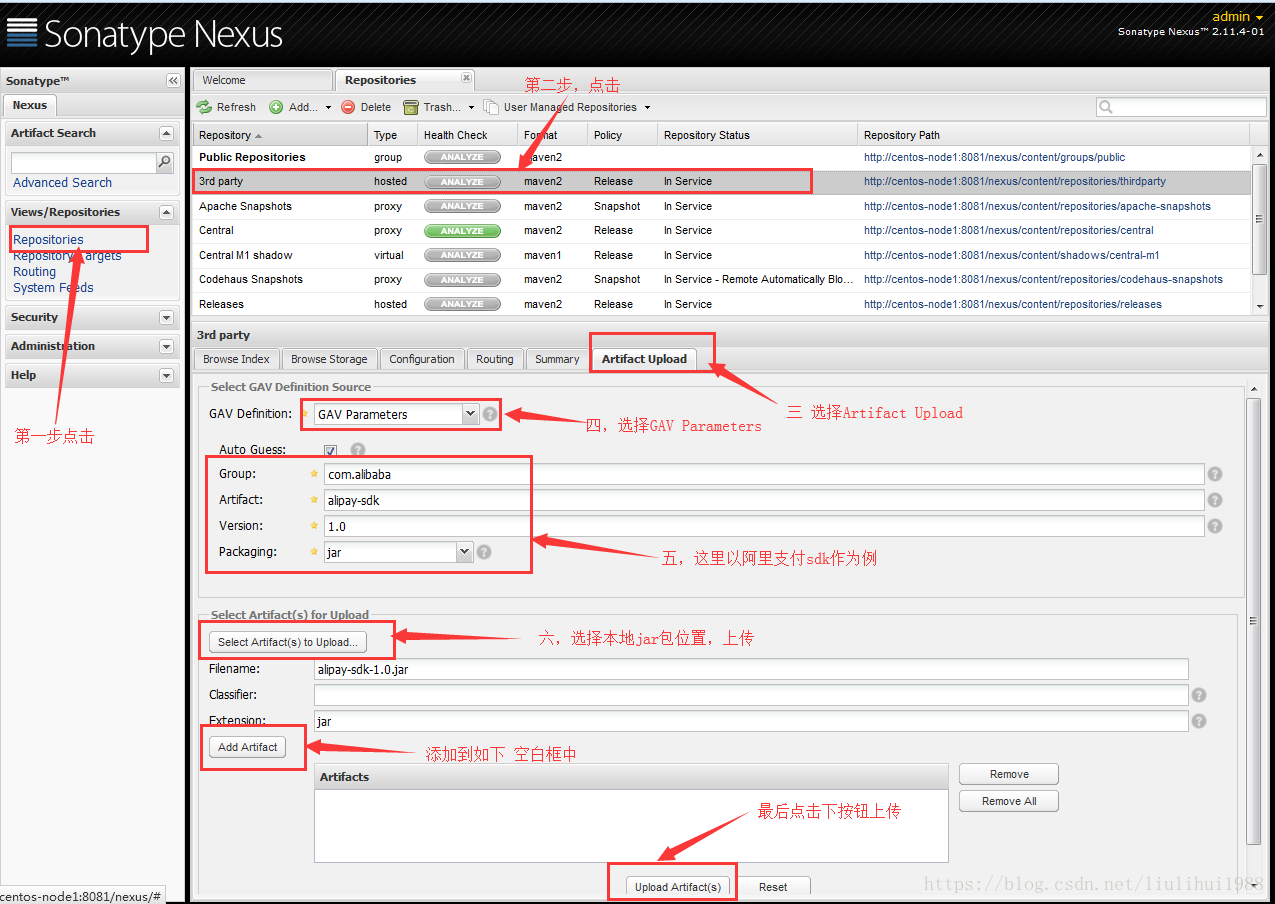
Task: Click ANALYZE badge for Apache Snapshots
Action: tap(462, 206)
